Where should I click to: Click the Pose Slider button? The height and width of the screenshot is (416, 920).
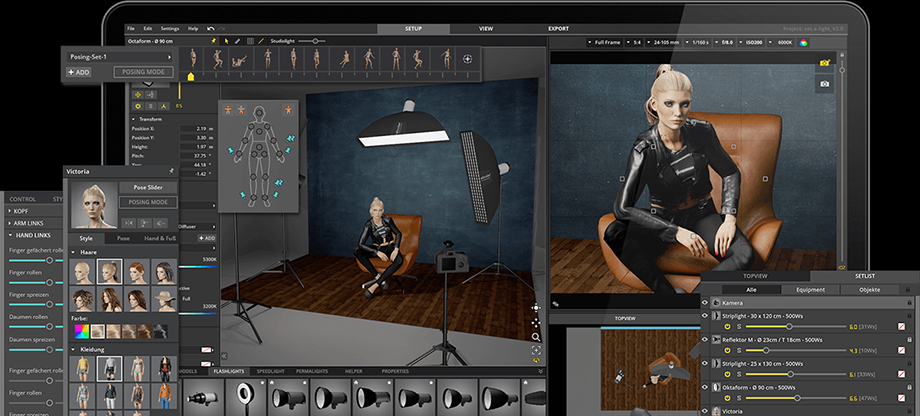pyautogui.click(x=148, y=187)
